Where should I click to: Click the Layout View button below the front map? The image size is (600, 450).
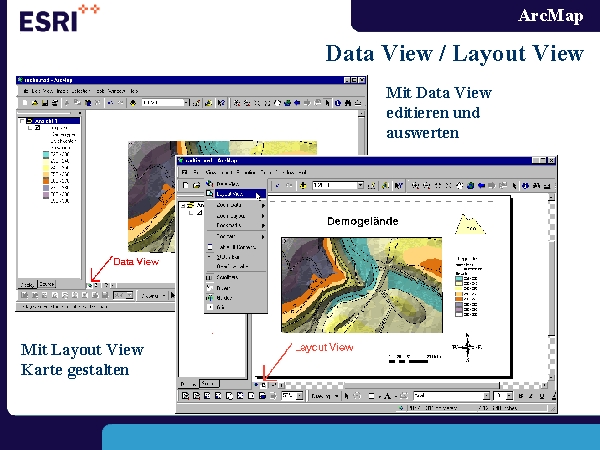click(x=262, y=384)
